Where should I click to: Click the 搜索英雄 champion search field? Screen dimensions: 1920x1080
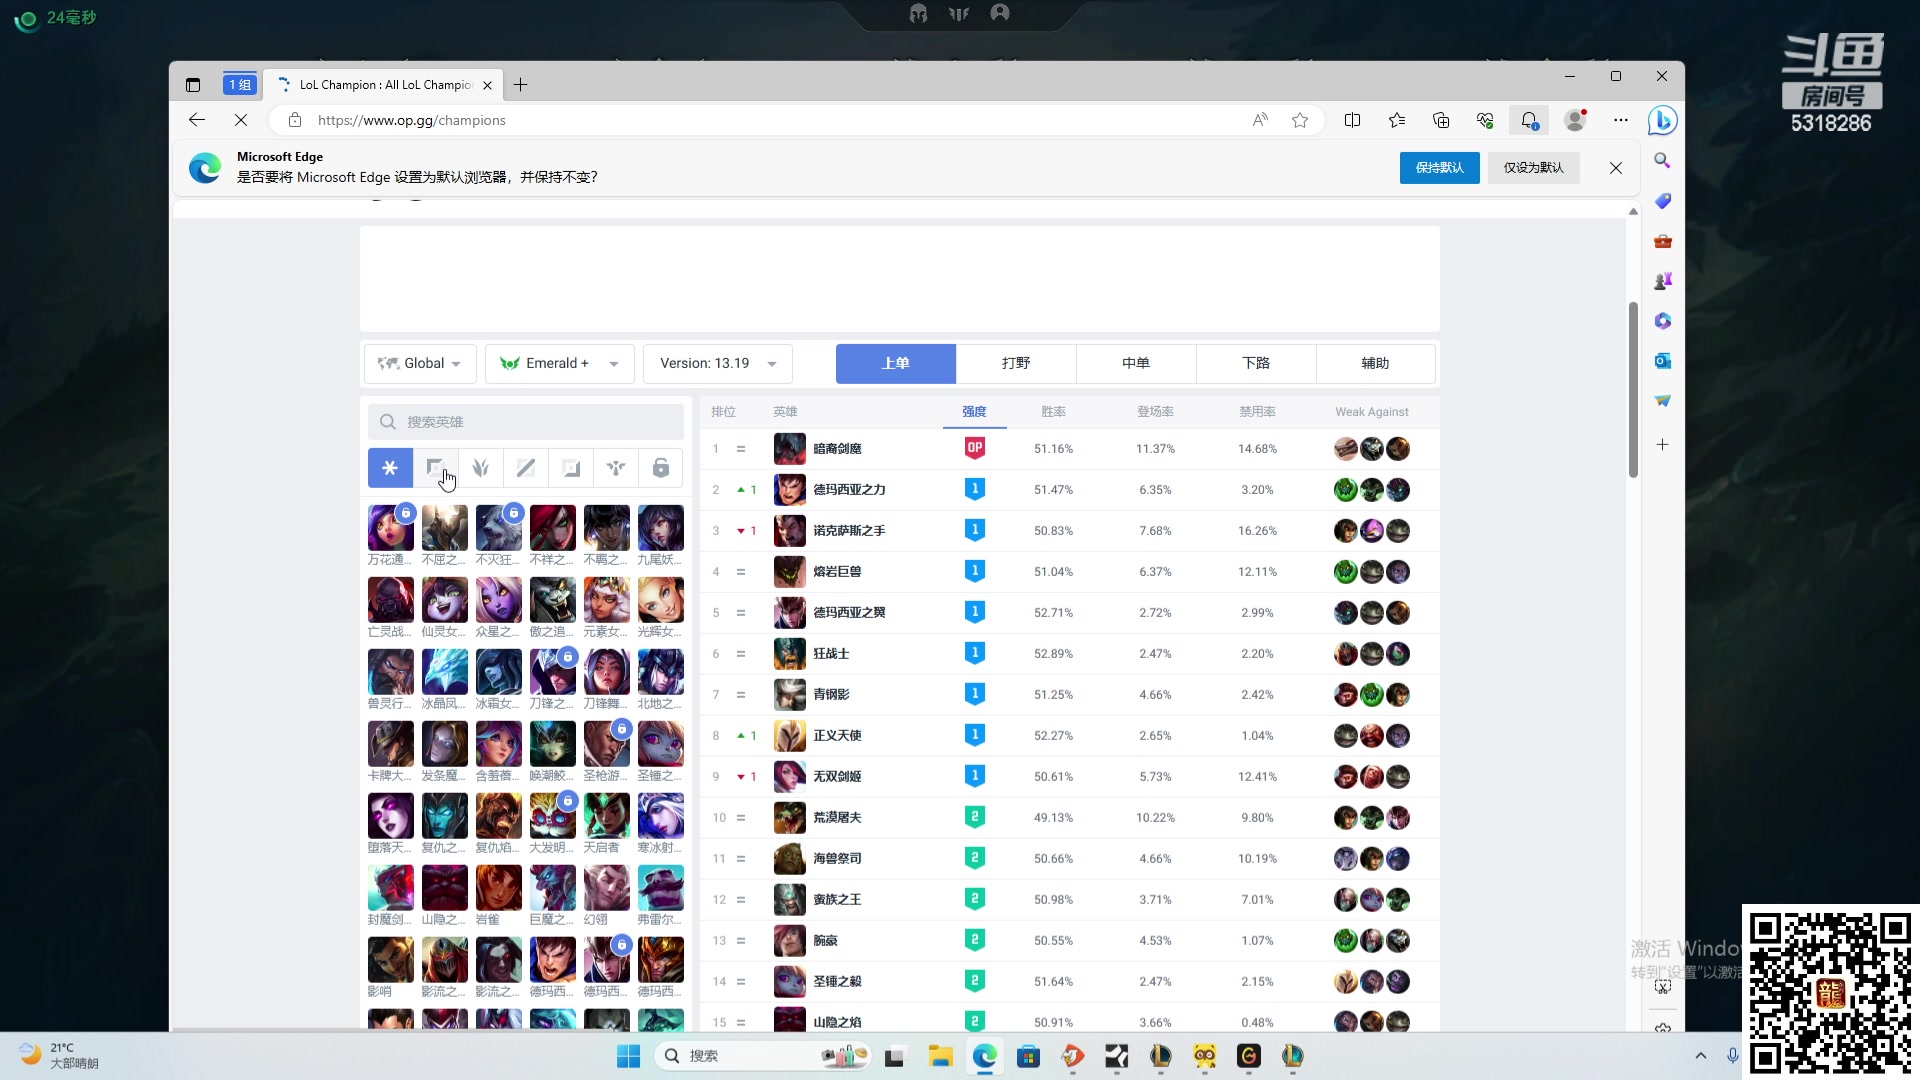[526, 422]
